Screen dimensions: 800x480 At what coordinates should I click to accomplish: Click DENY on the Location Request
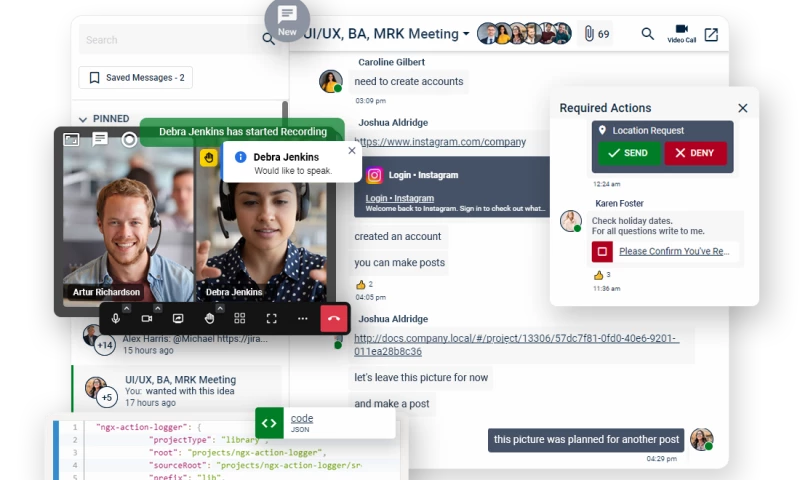(x=695, y=153)
